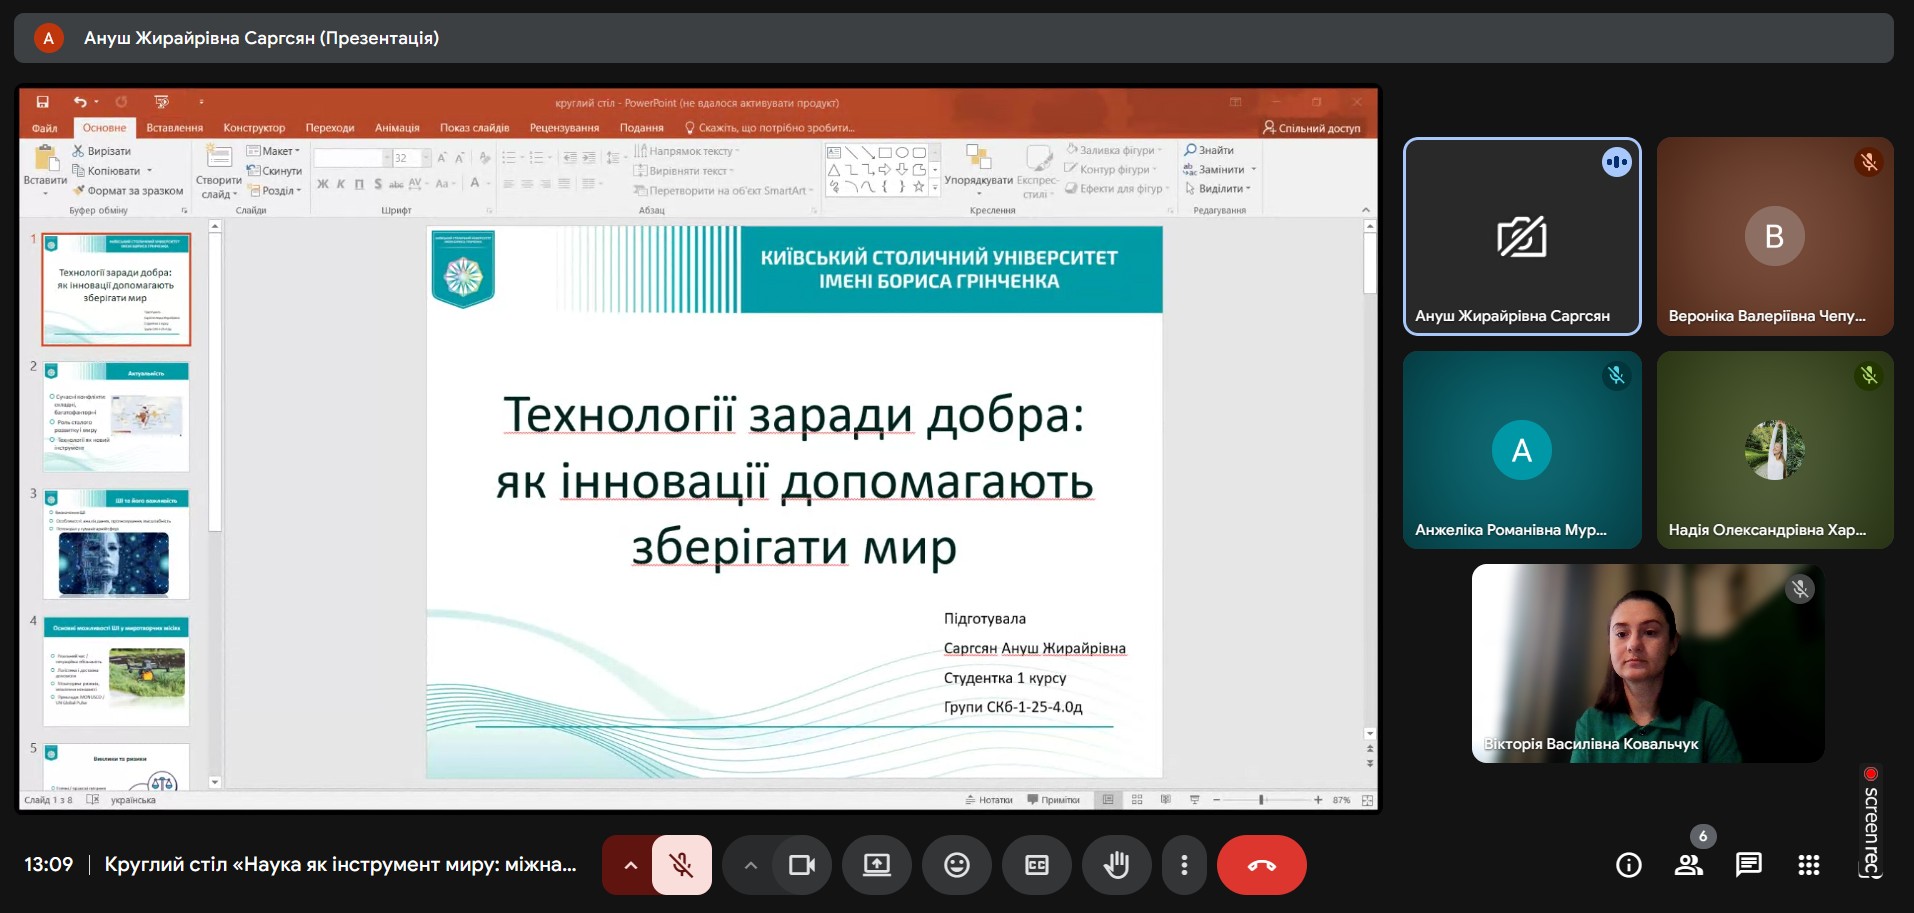This screenshot has width=1914, height=913.
Task: Open meeting details info icon
Action: 1629,865
